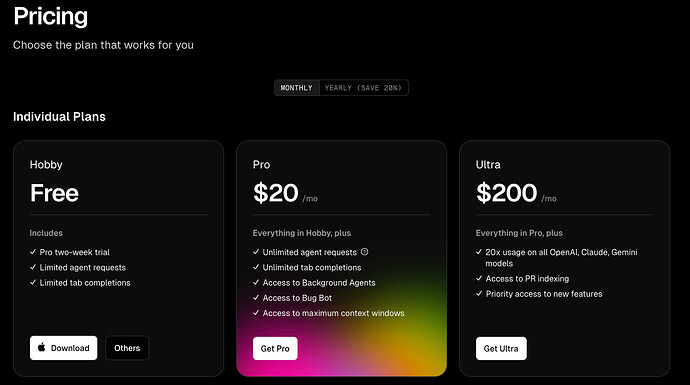690x385 pixels.
Task: Click checkmark beside Priority access to new features
Action: coord(479,293)
